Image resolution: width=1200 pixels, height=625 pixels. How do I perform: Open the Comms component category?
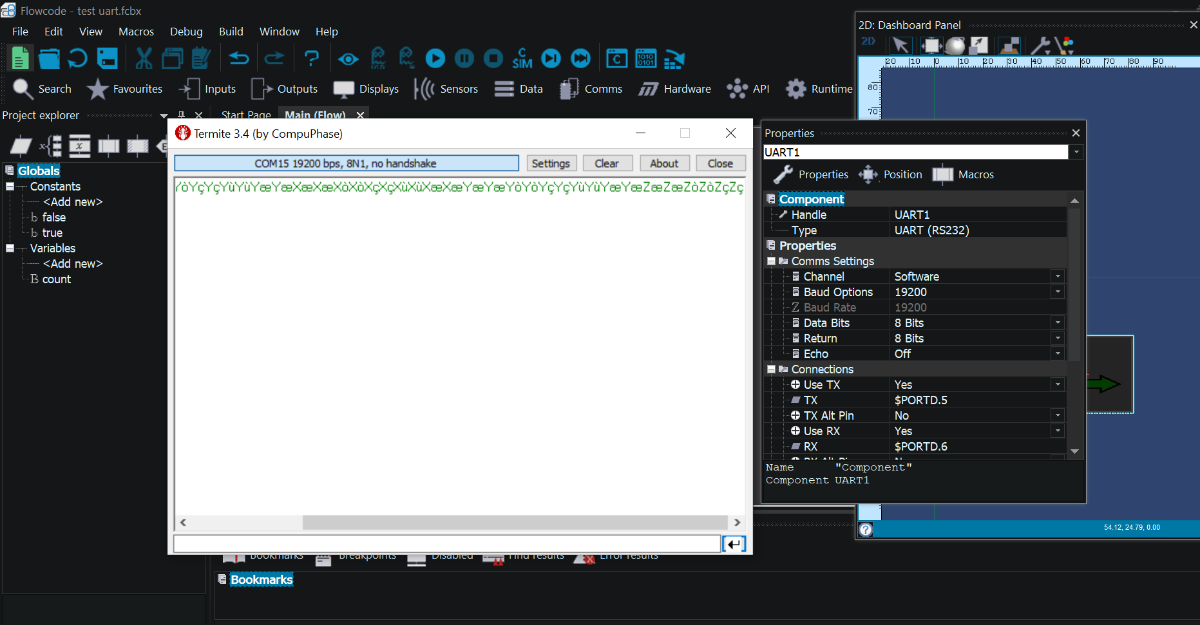(590, 89)
